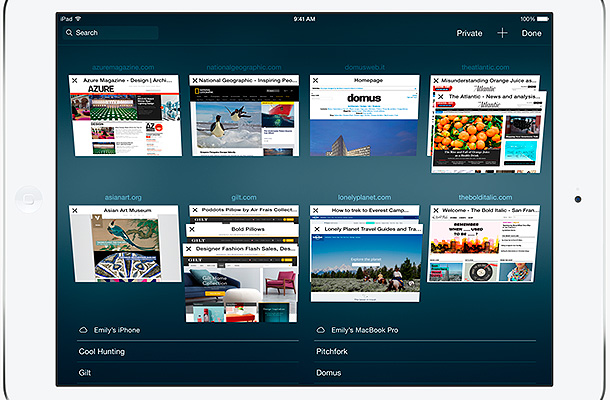This screenshot has height=400, width=610.
Task: Close the National Geographic tab
Action: tap(195, 80)
